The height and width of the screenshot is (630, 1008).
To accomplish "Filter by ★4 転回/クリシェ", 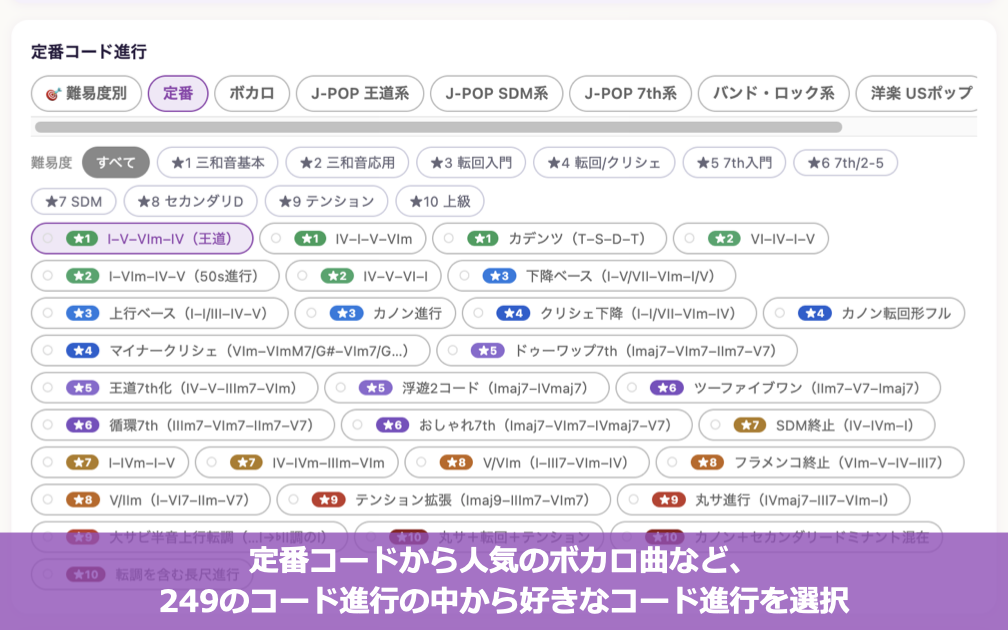I will (x=604, y=163).
